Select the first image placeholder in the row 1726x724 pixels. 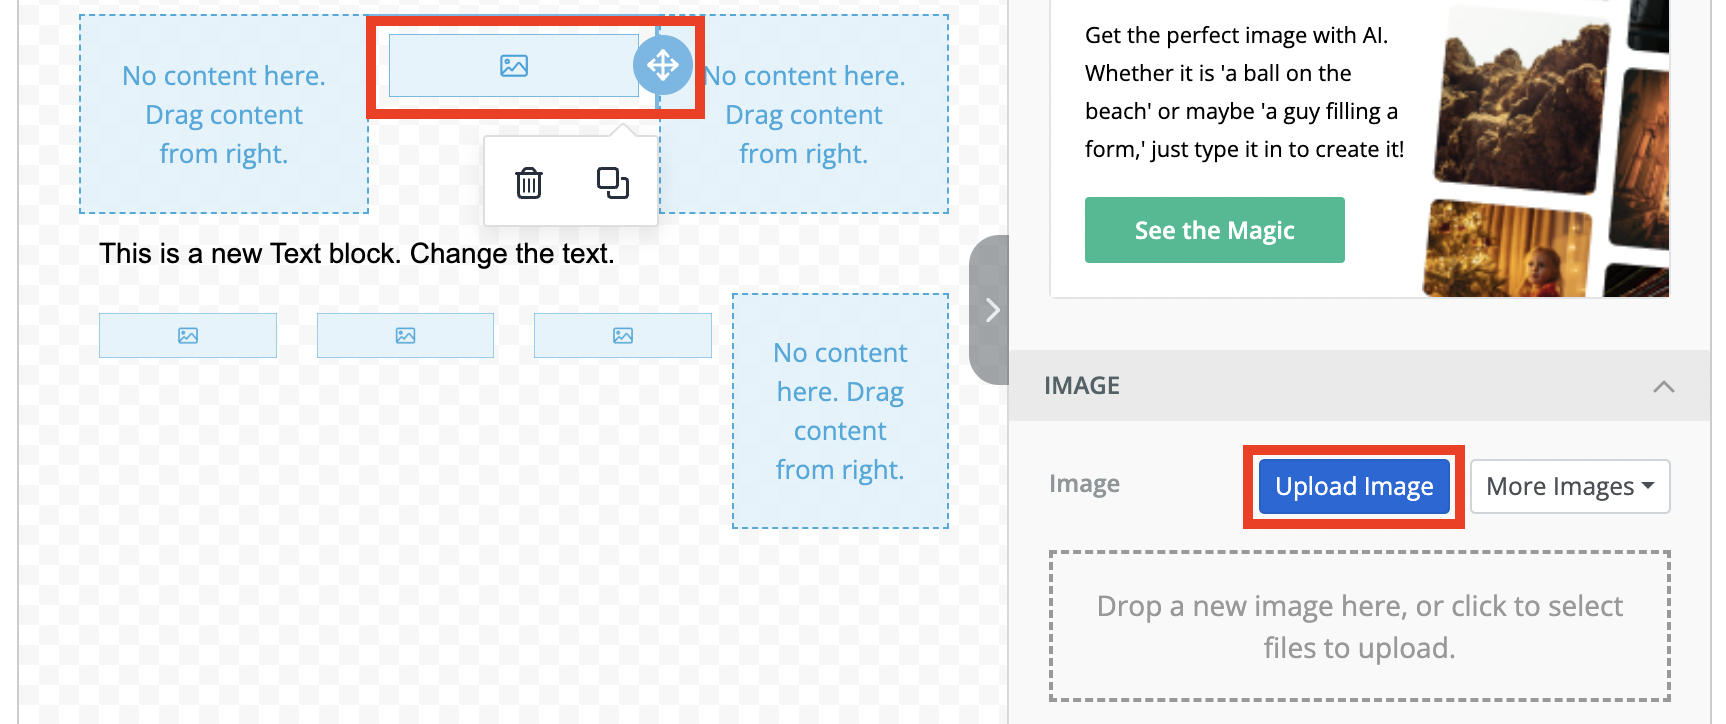[x=188, y=336]
